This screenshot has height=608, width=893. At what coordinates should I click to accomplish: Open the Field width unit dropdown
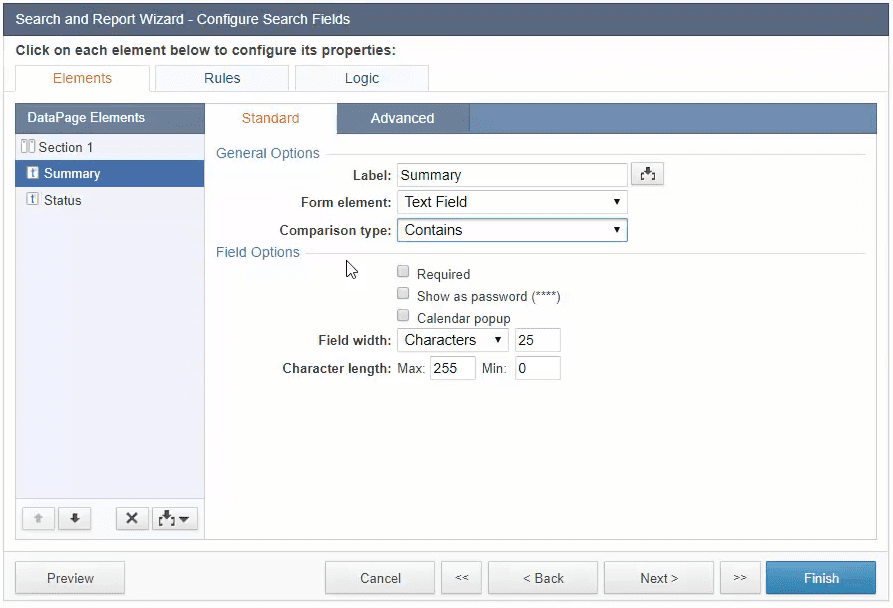(452, 340)
